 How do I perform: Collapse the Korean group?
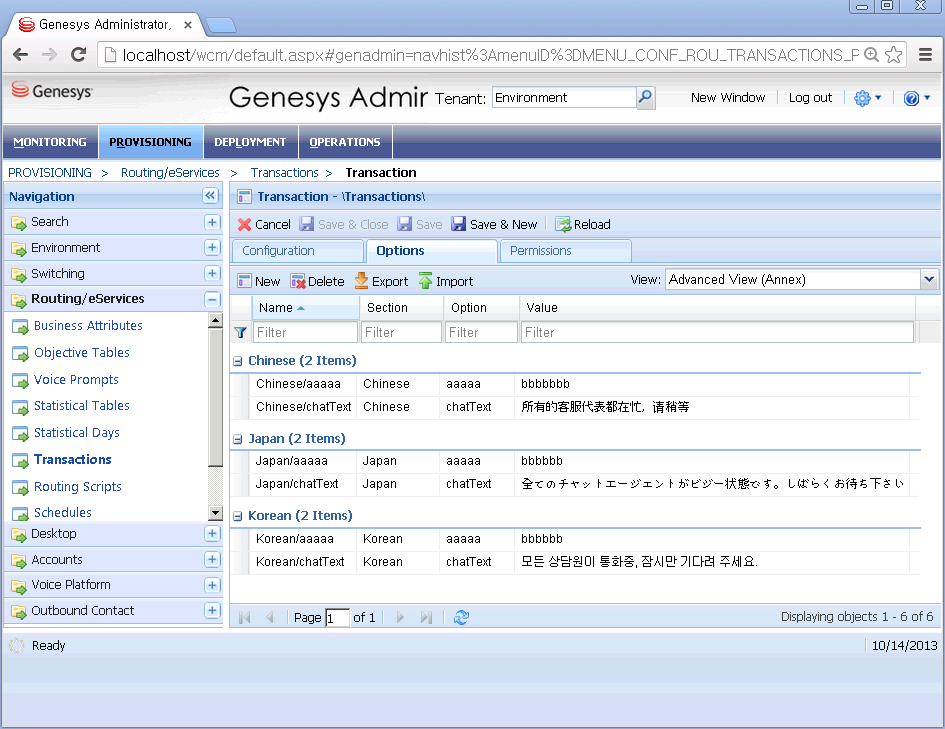(238, 516)
